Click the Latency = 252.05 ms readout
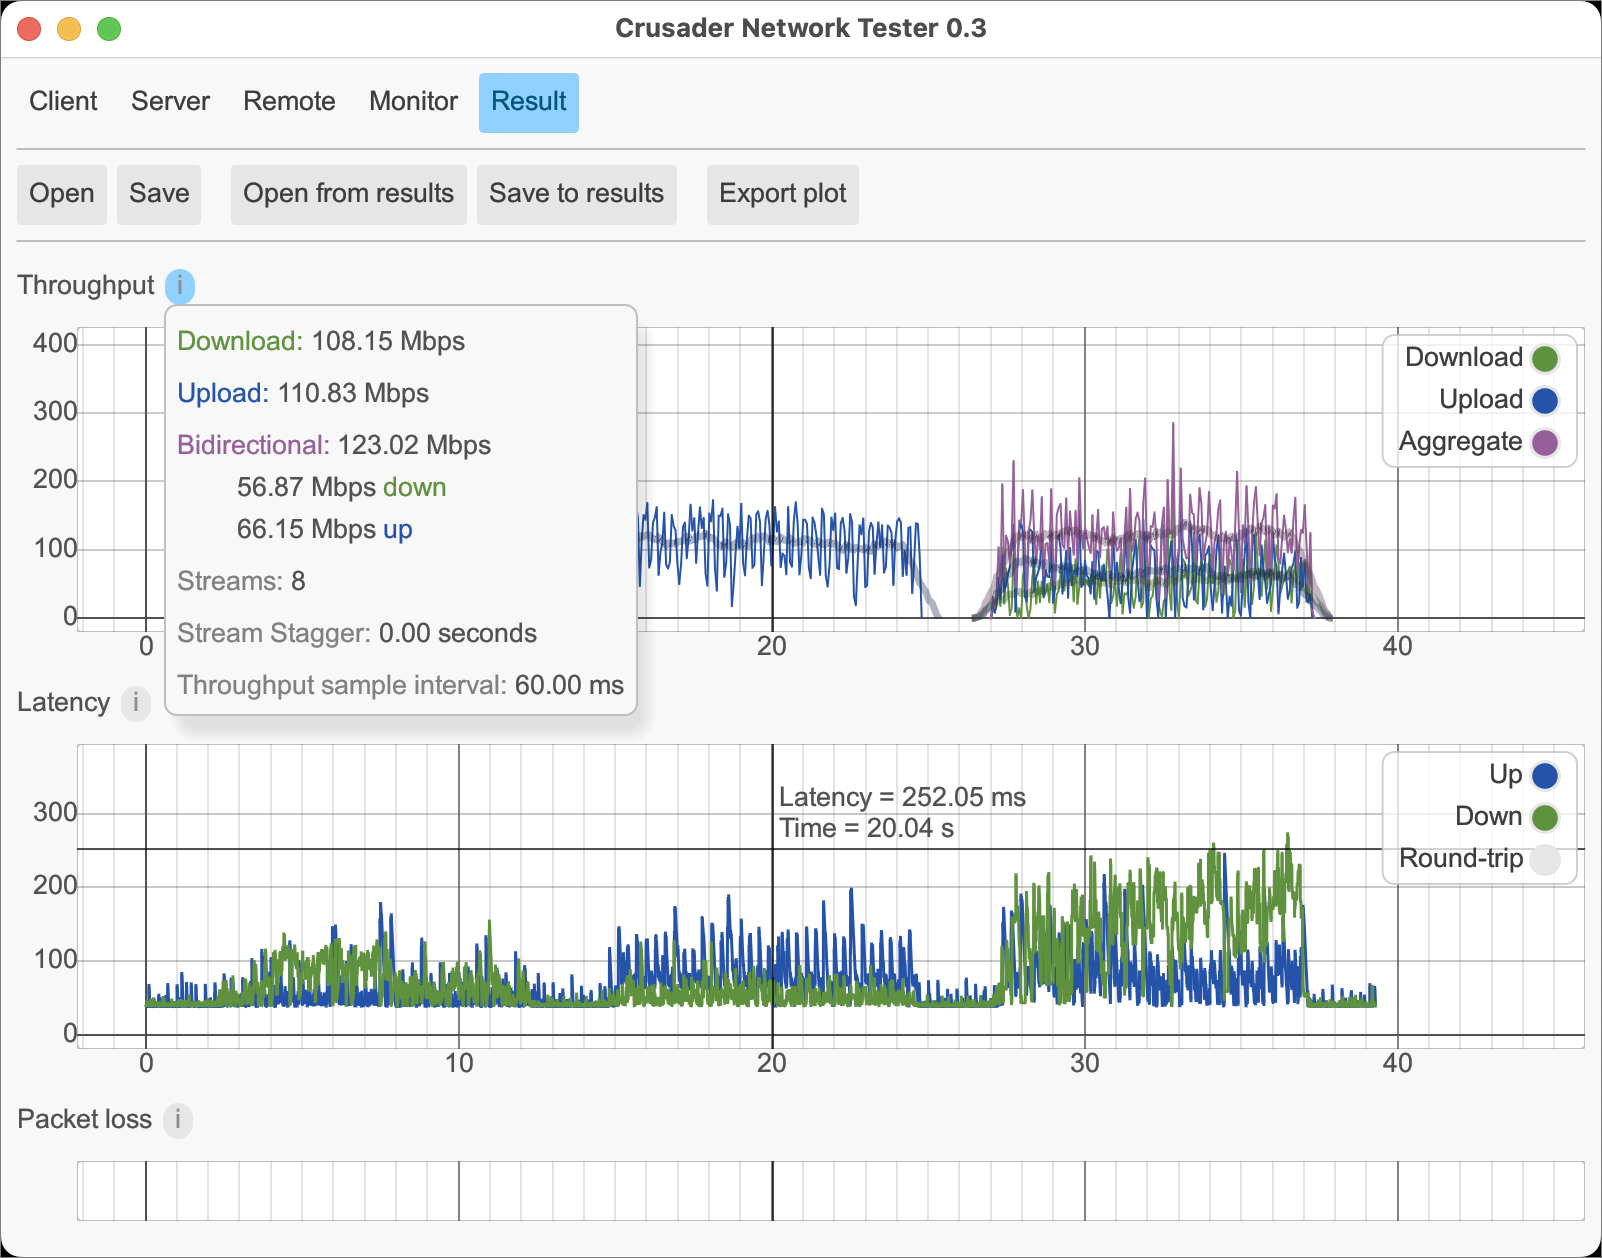 [902, 798]
